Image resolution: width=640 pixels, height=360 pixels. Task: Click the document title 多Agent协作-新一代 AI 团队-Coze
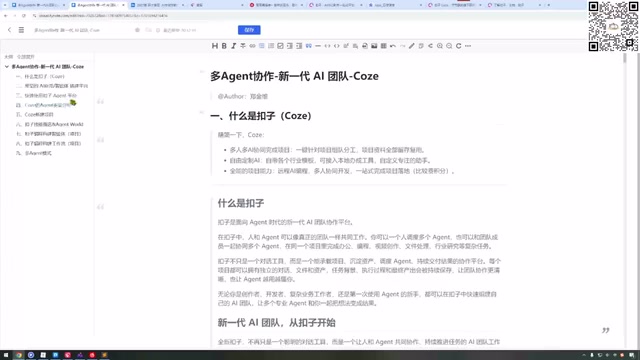point(294,76)
